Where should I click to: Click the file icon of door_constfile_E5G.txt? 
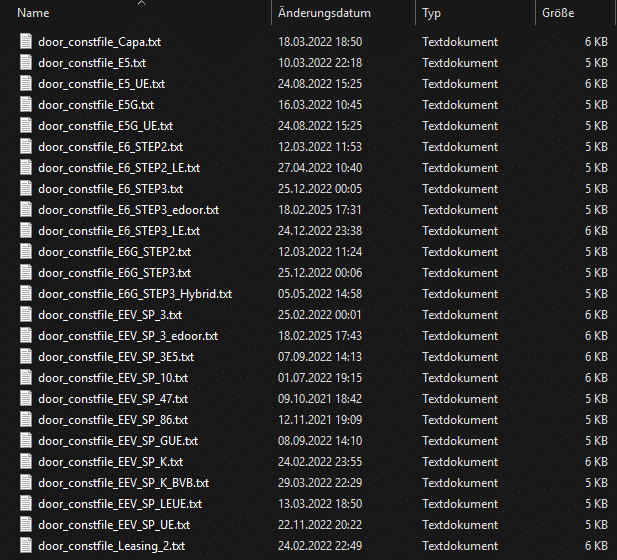[x=27, y=105]
